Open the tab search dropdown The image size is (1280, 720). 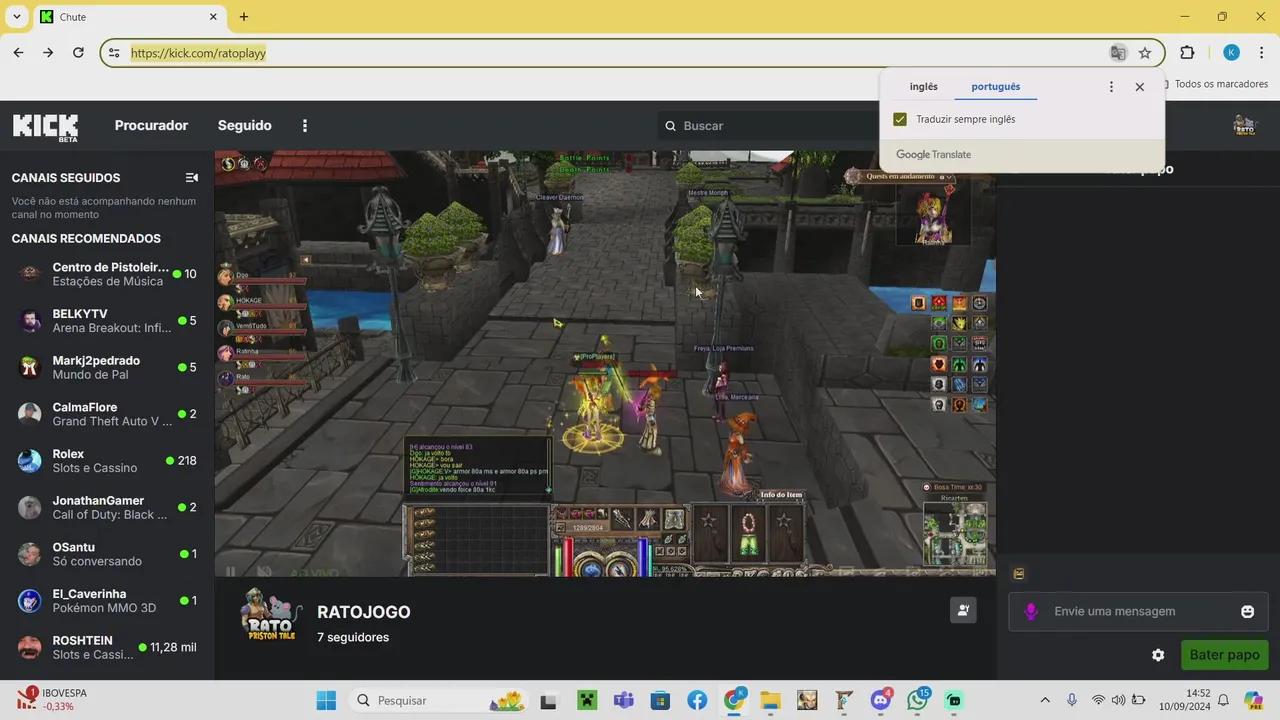pyautogui.click(x=16, y=17)
